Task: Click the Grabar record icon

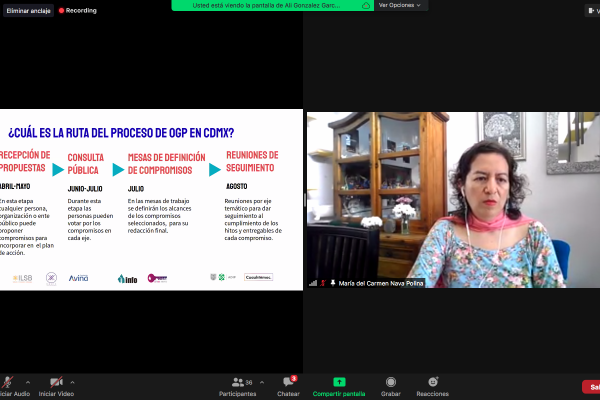Action: click(x=391, y=382)
